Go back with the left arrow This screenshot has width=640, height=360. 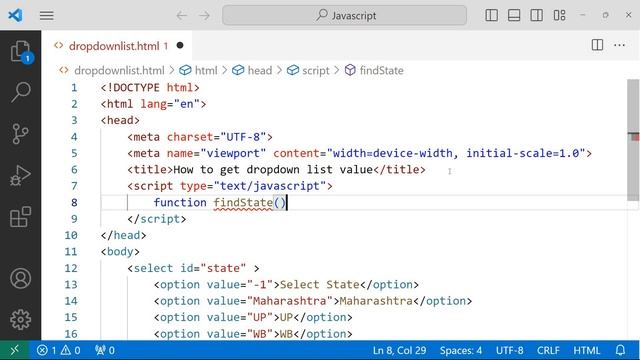[x=182, y=16]
